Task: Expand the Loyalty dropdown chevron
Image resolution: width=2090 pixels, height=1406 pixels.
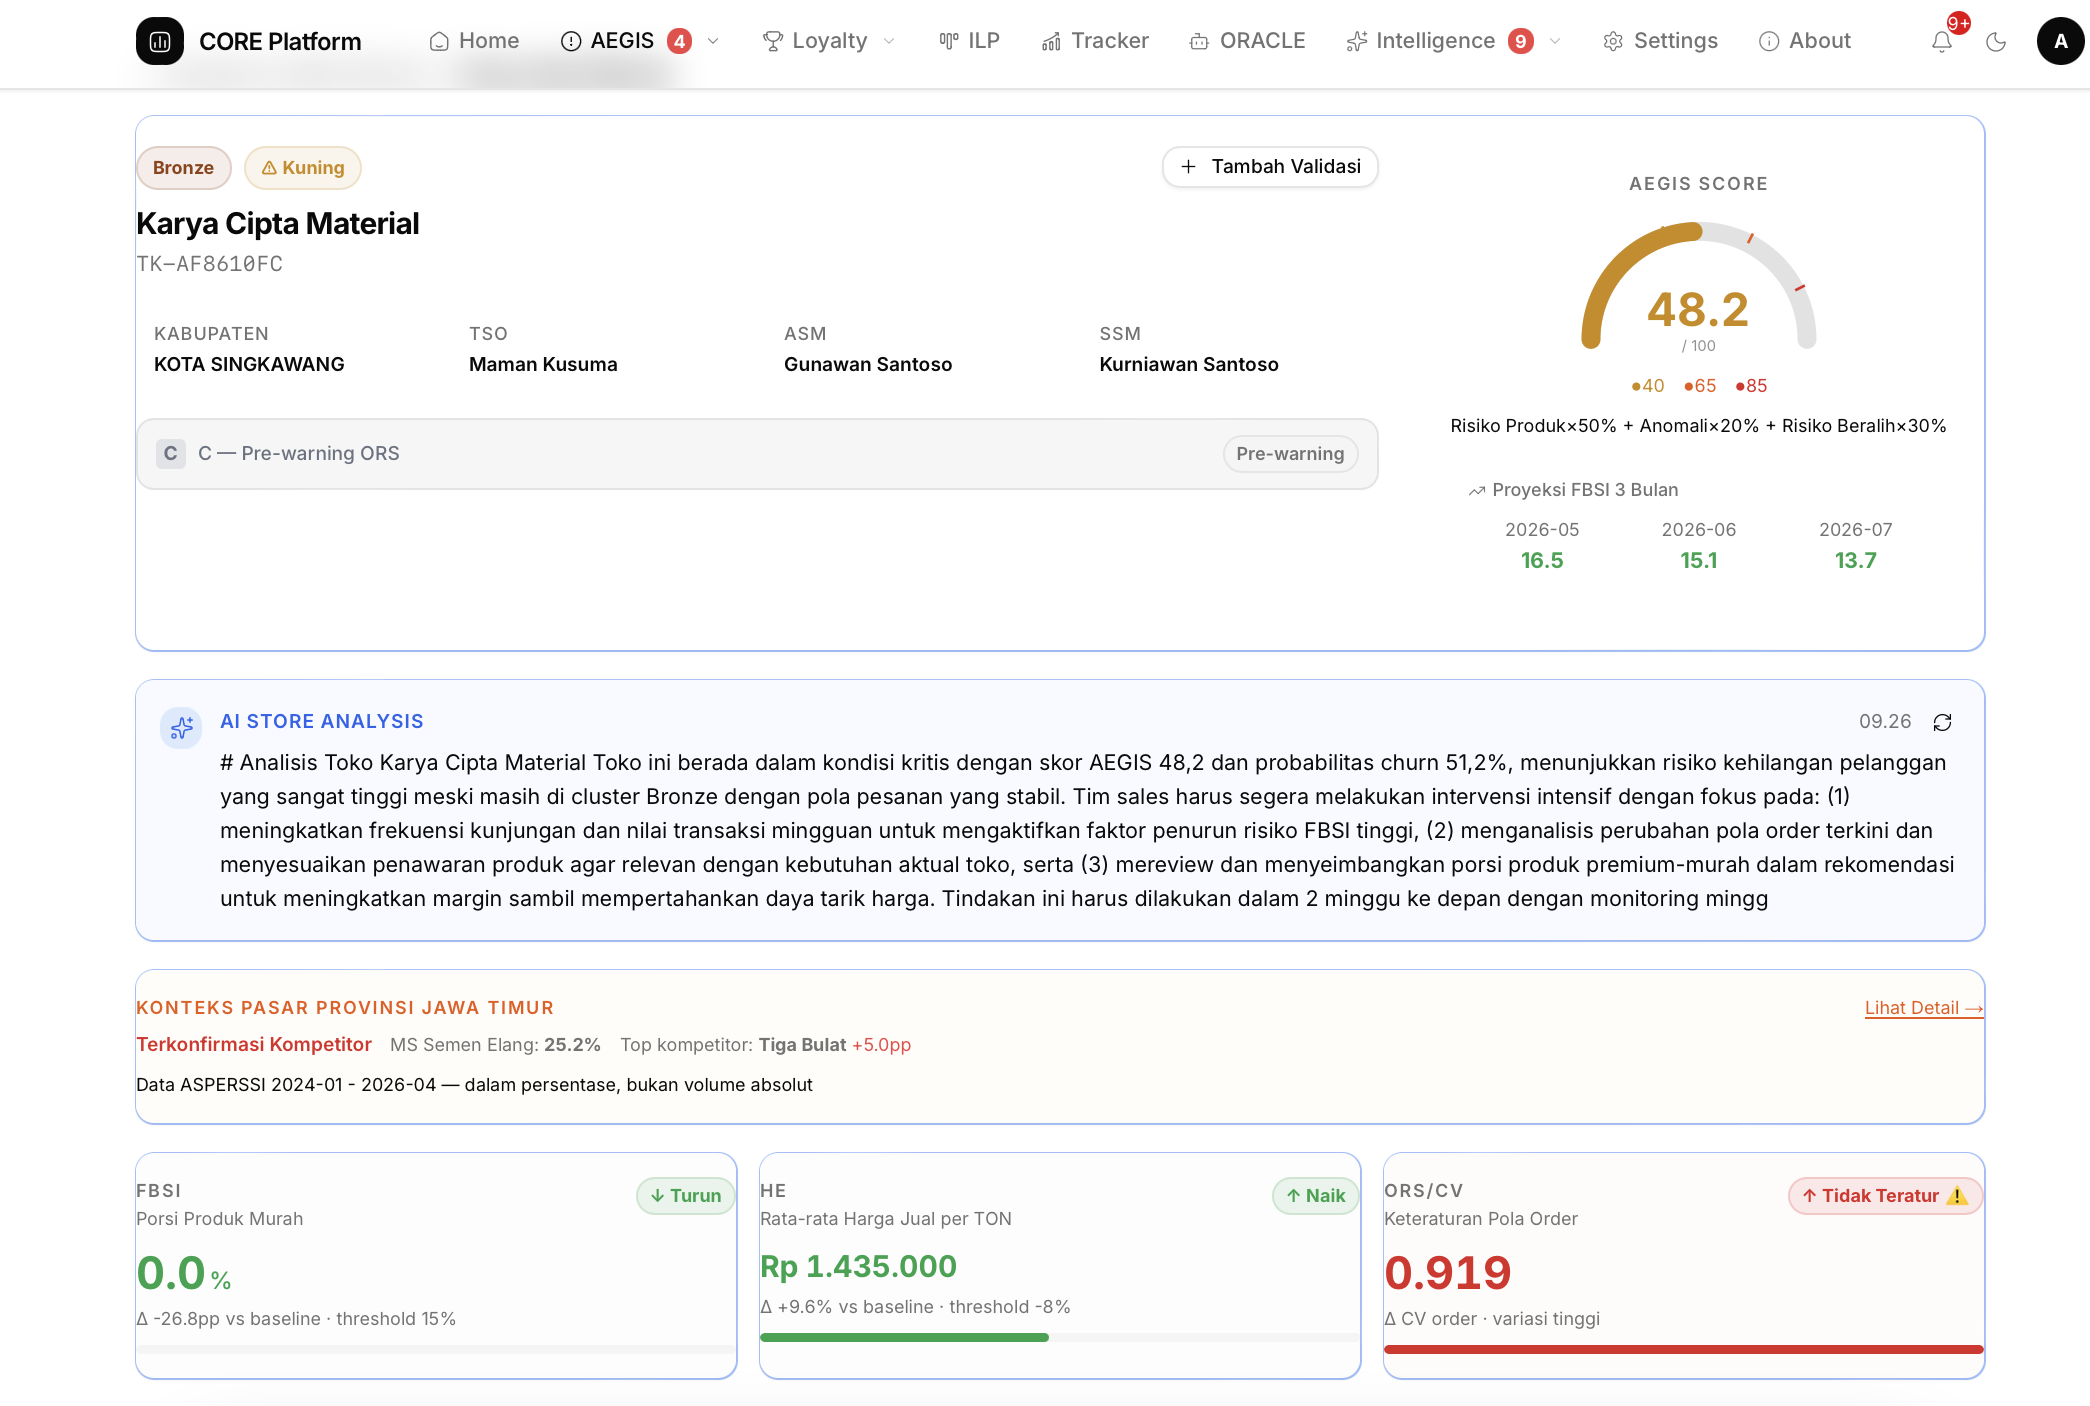Action: click(889, 41)
